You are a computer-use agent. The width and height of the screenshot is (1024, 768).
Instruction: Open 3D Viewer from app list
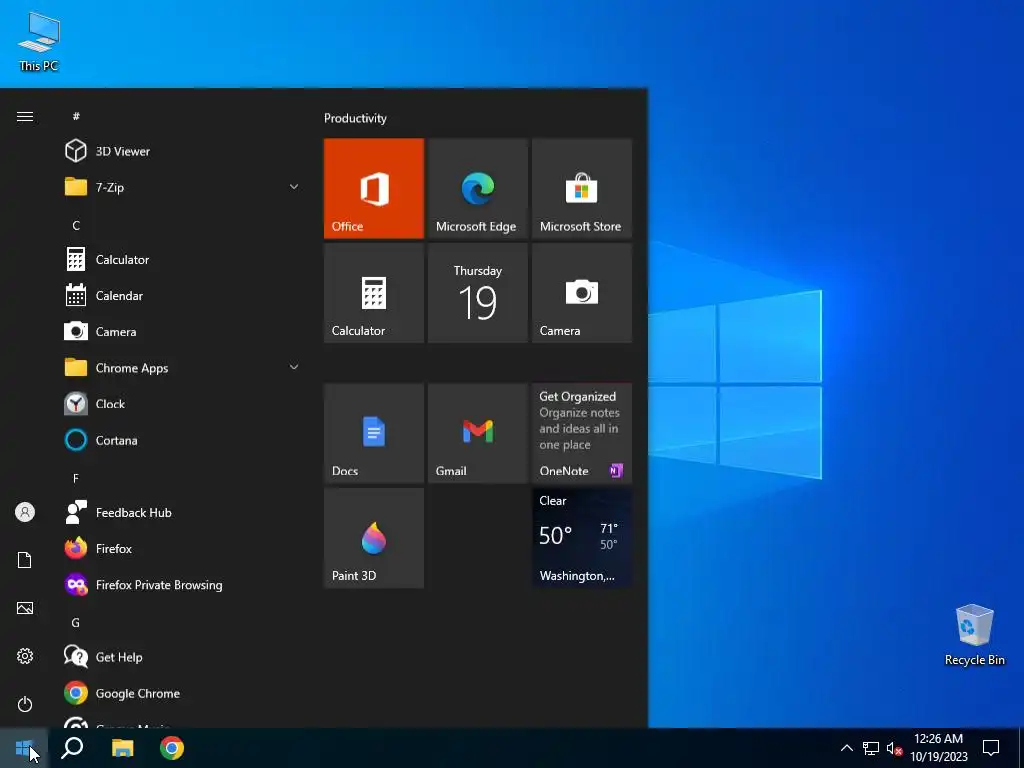[x=183, y=151]
